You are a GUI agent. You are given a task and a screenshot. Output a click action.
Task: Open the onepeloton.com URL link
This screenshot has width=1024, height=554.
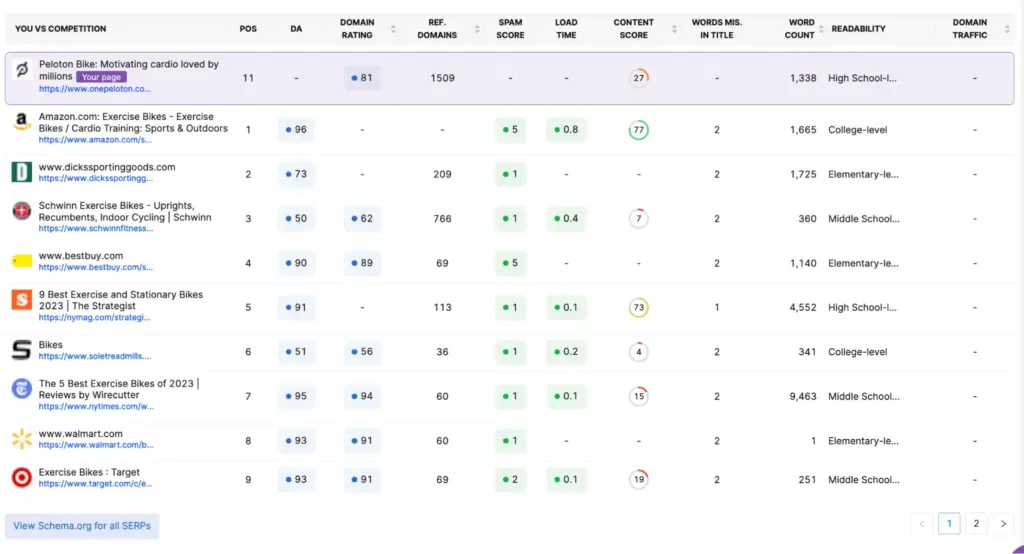tap(95, 89)
